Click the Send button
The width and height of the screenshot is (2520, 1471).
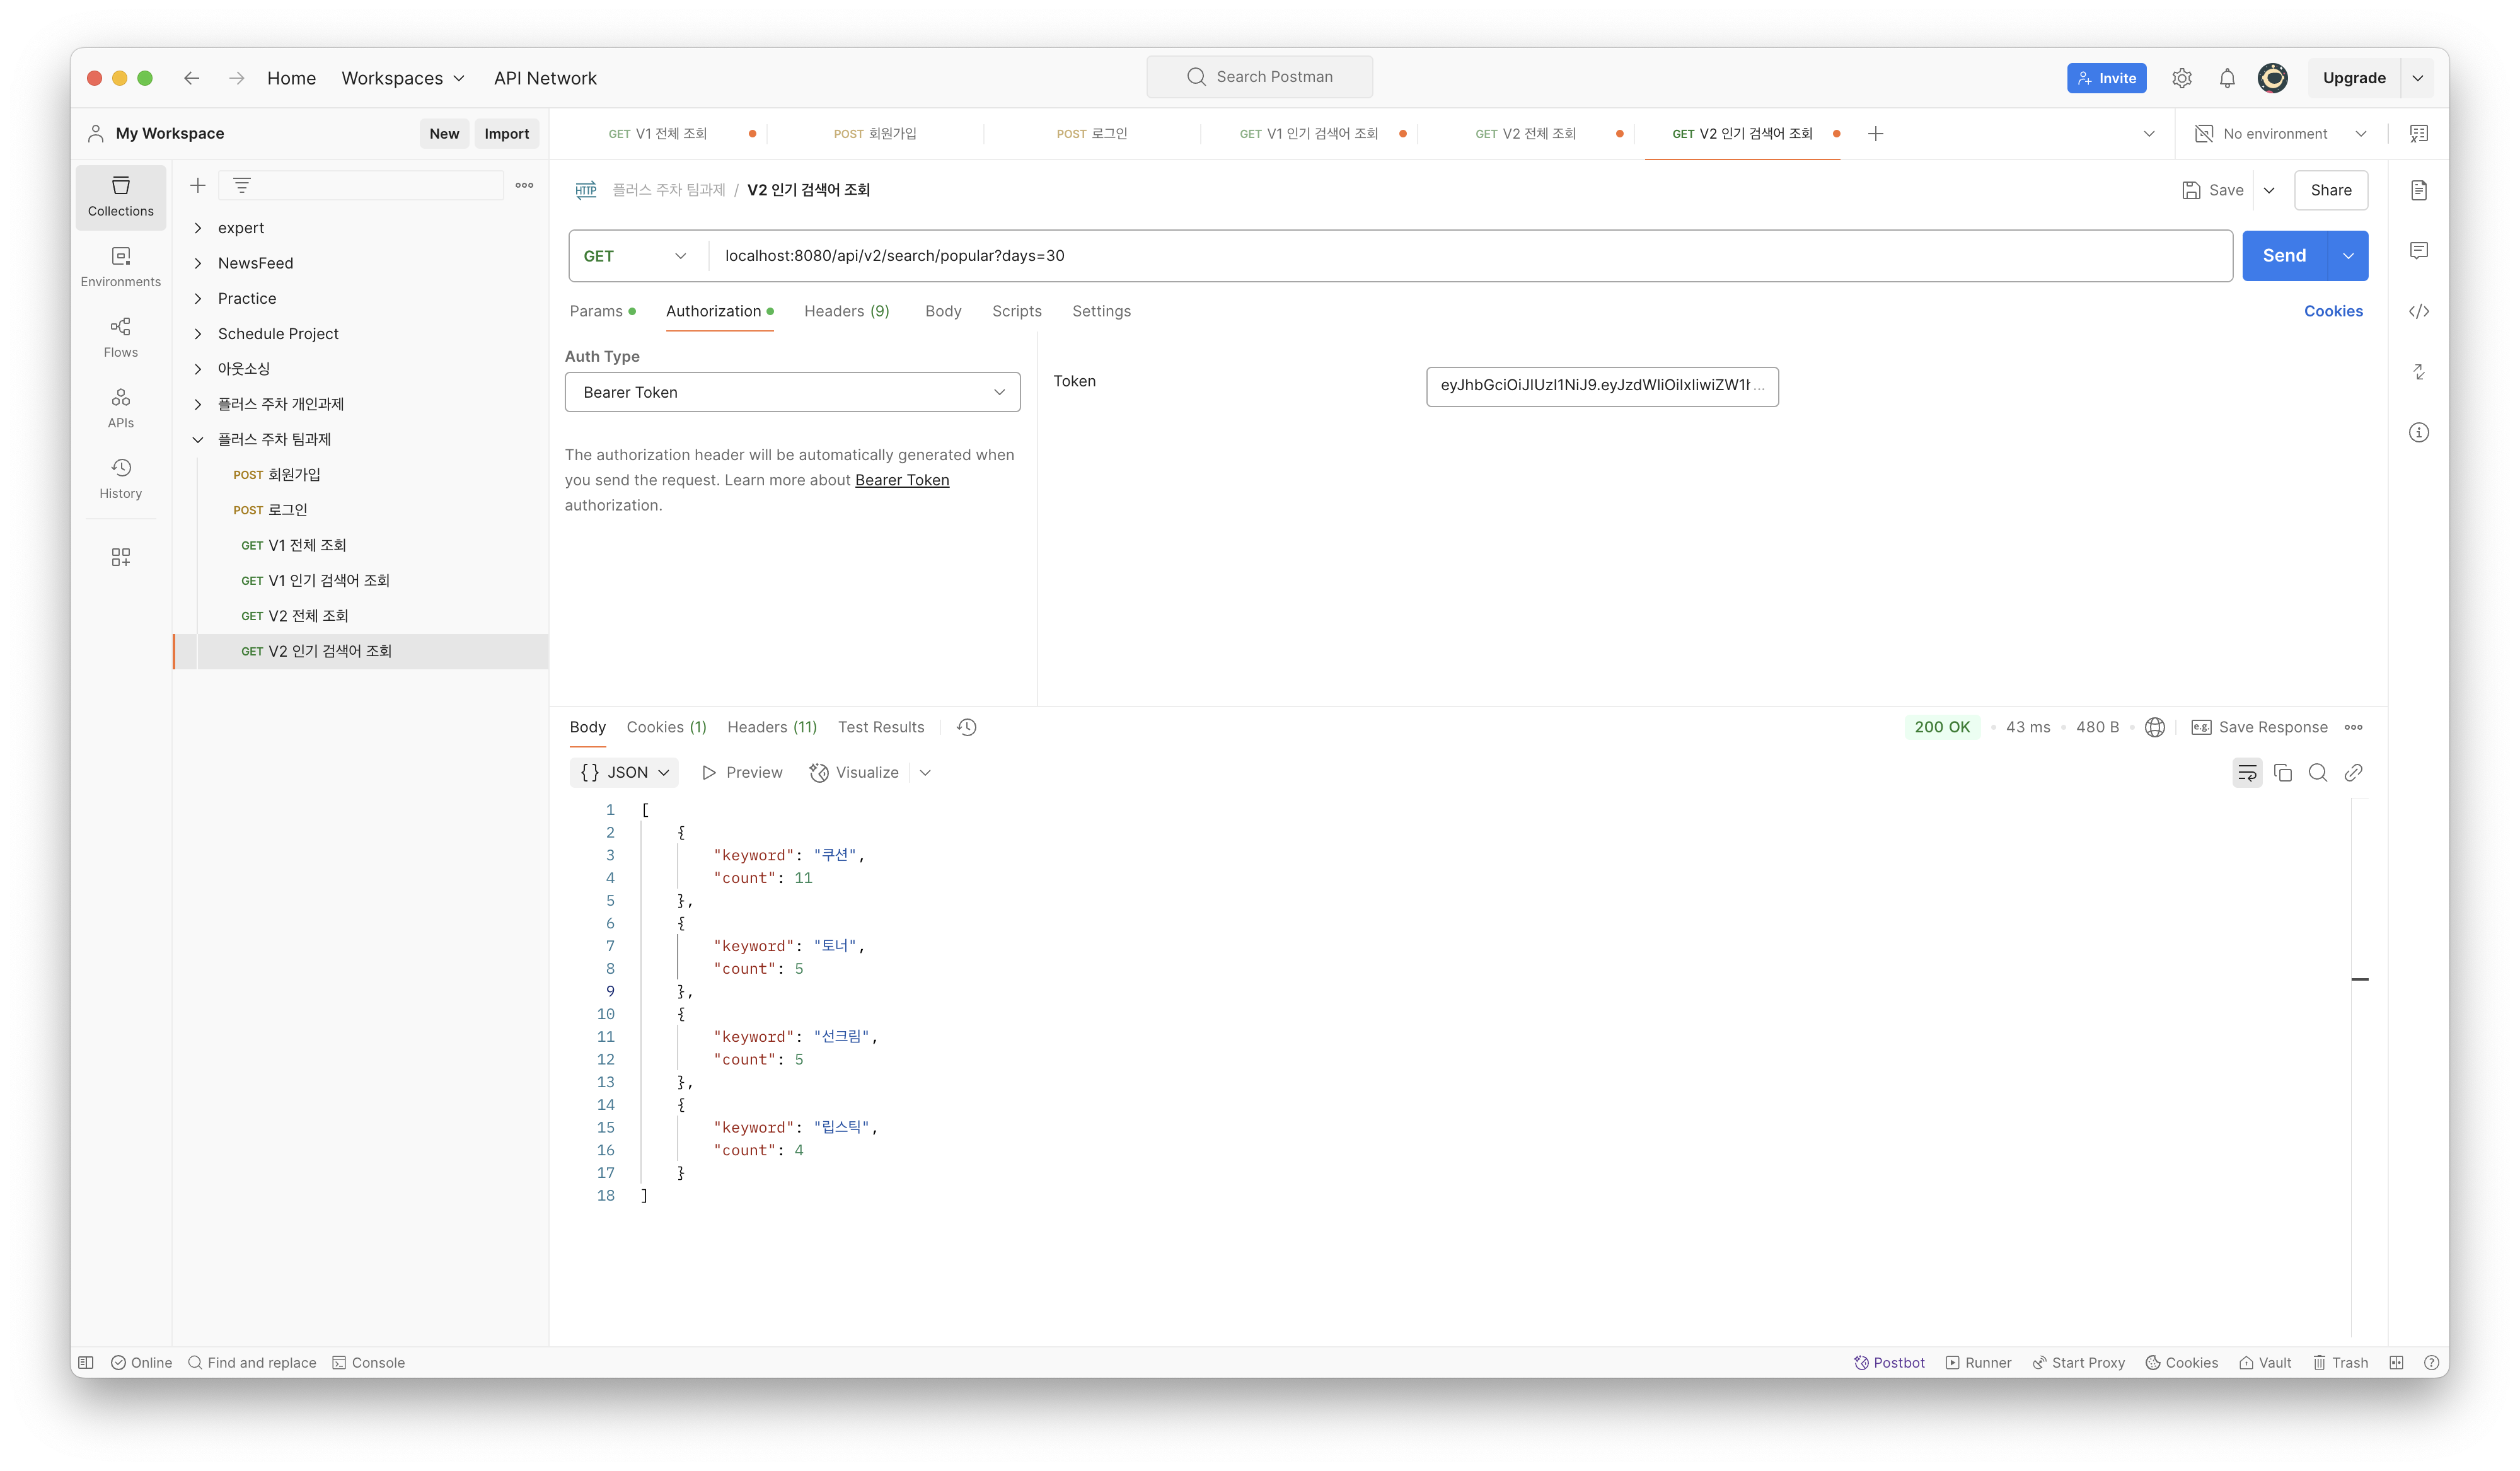pyautogui.click(x=2284, y=256)
